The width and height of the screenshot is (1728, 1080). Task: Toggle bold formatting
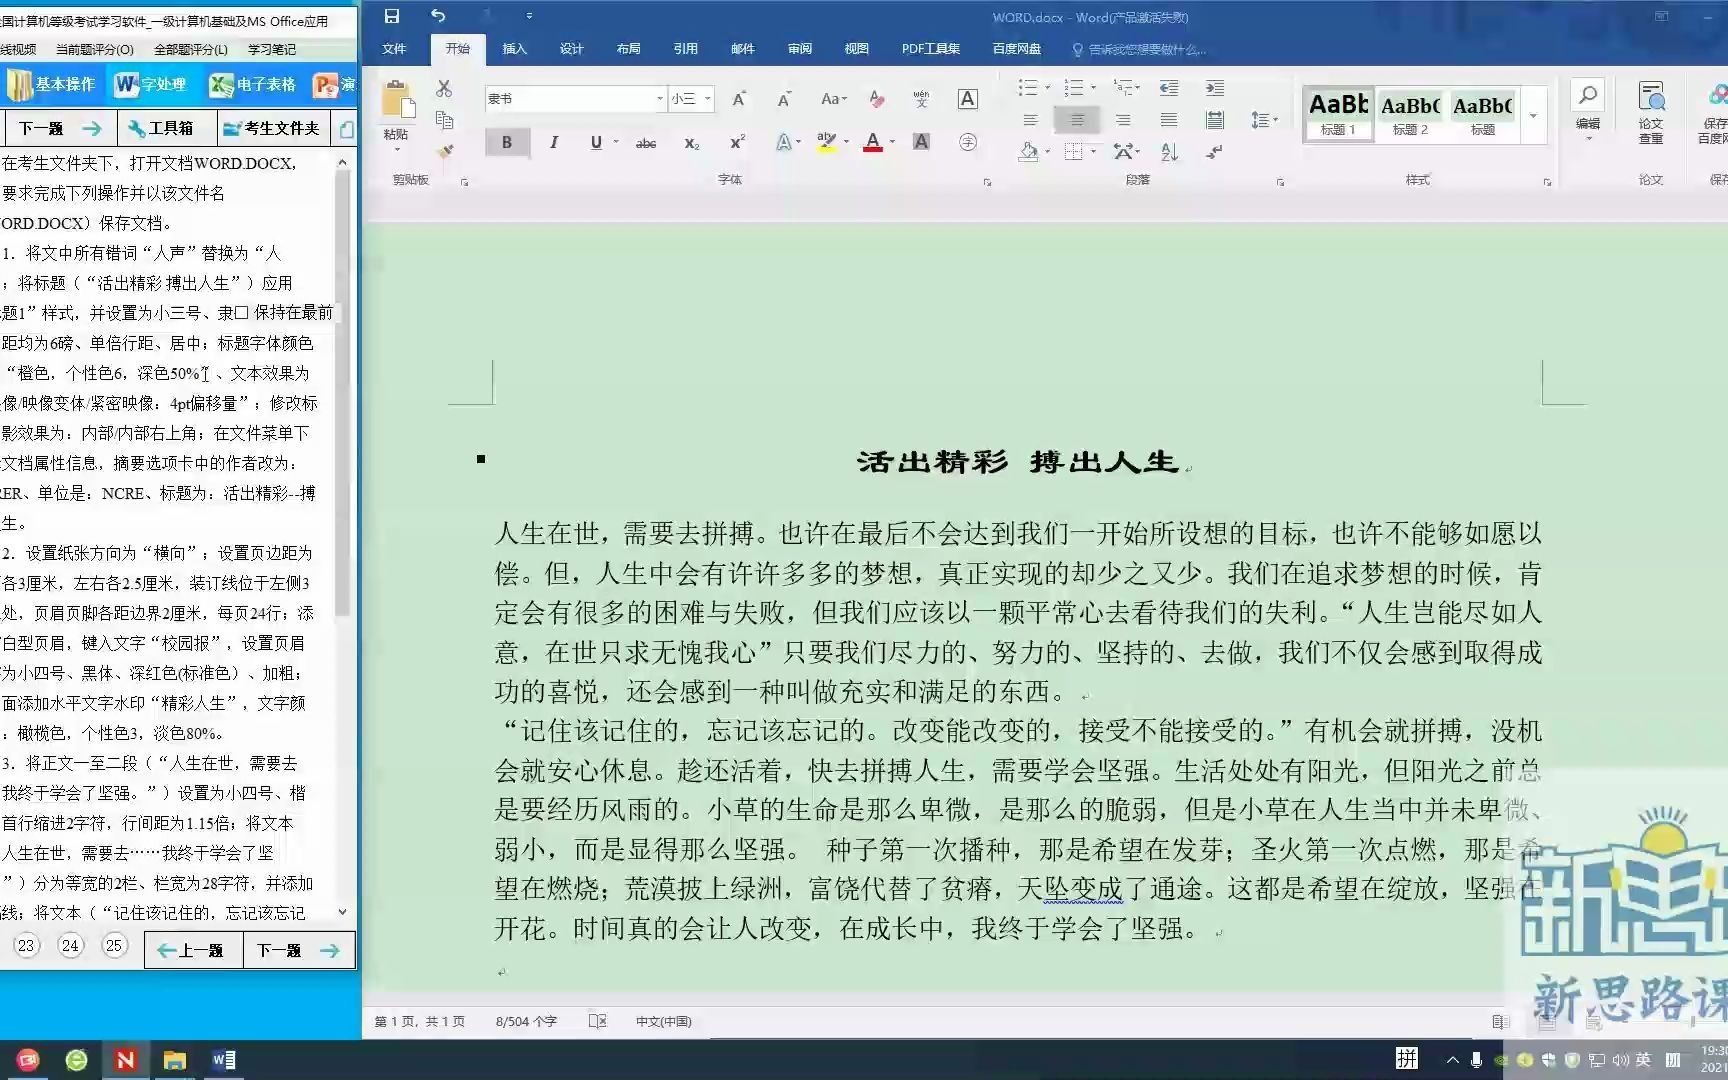tap(506, 142)
